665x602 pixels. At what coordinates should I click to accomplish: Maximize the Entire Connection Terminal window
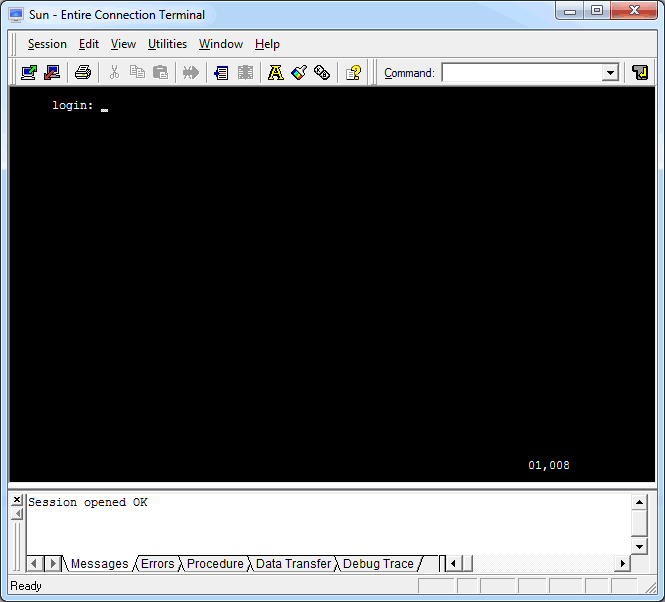click(x=597, y=11)
